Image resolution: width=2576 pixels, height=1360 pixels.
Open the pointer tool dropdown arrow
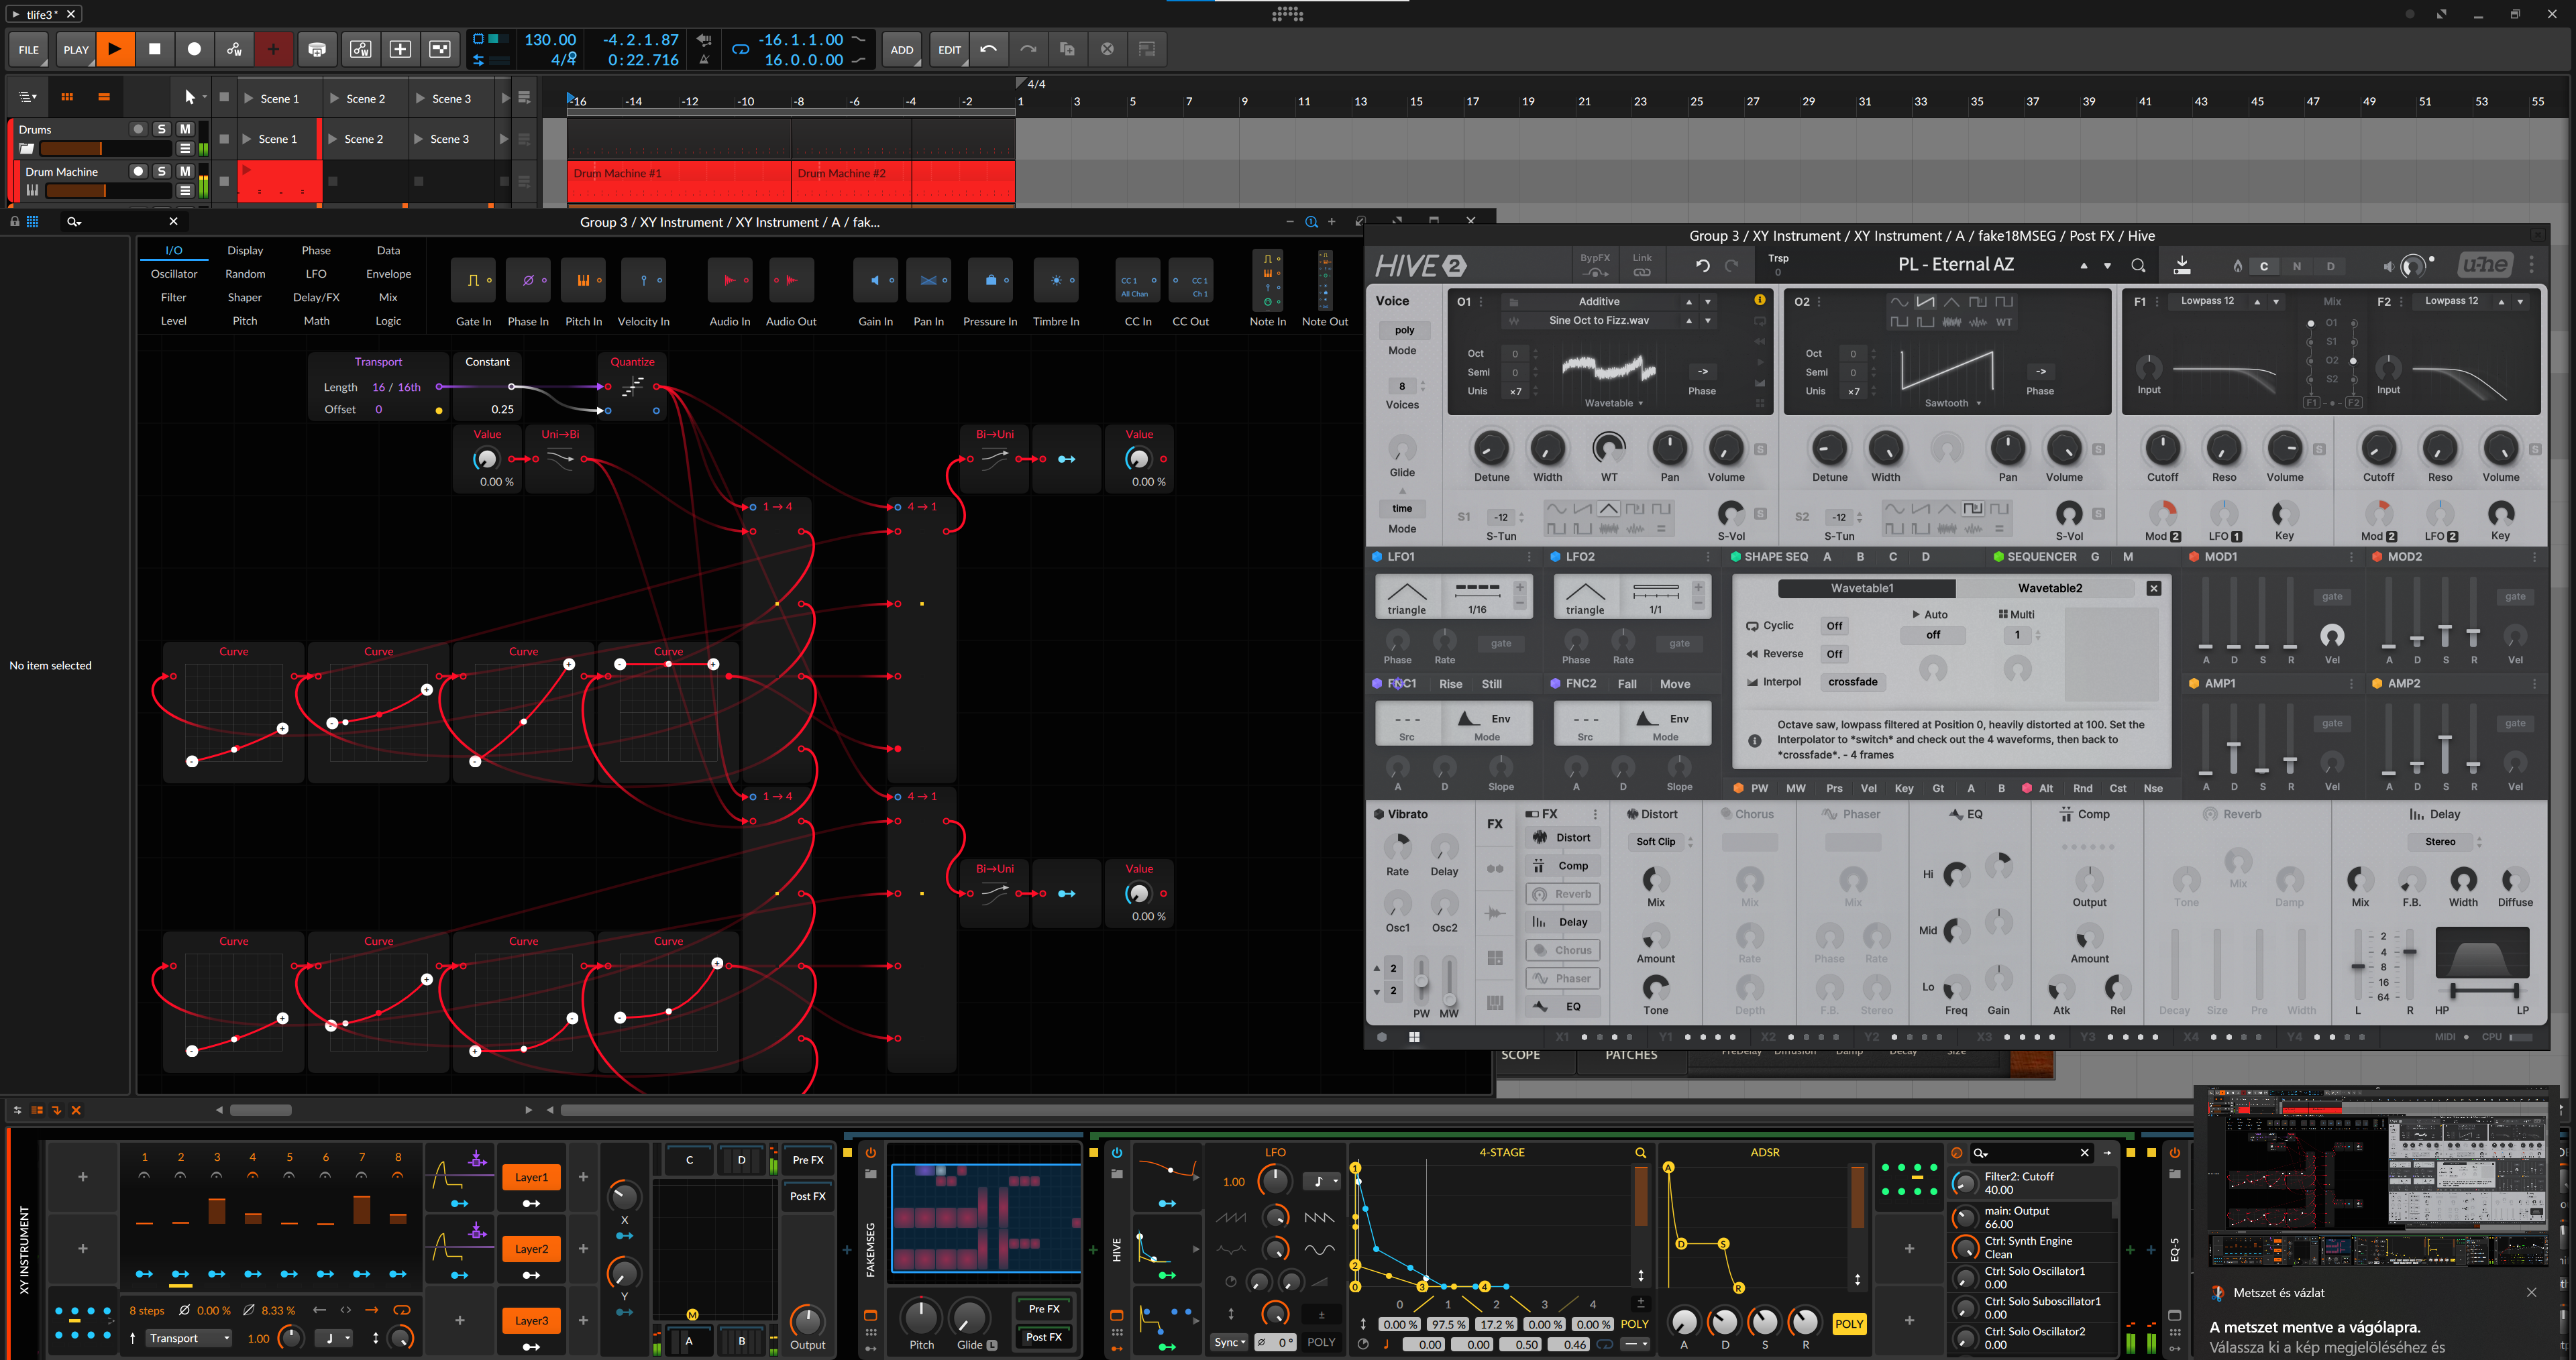click(x=204, y=97)
